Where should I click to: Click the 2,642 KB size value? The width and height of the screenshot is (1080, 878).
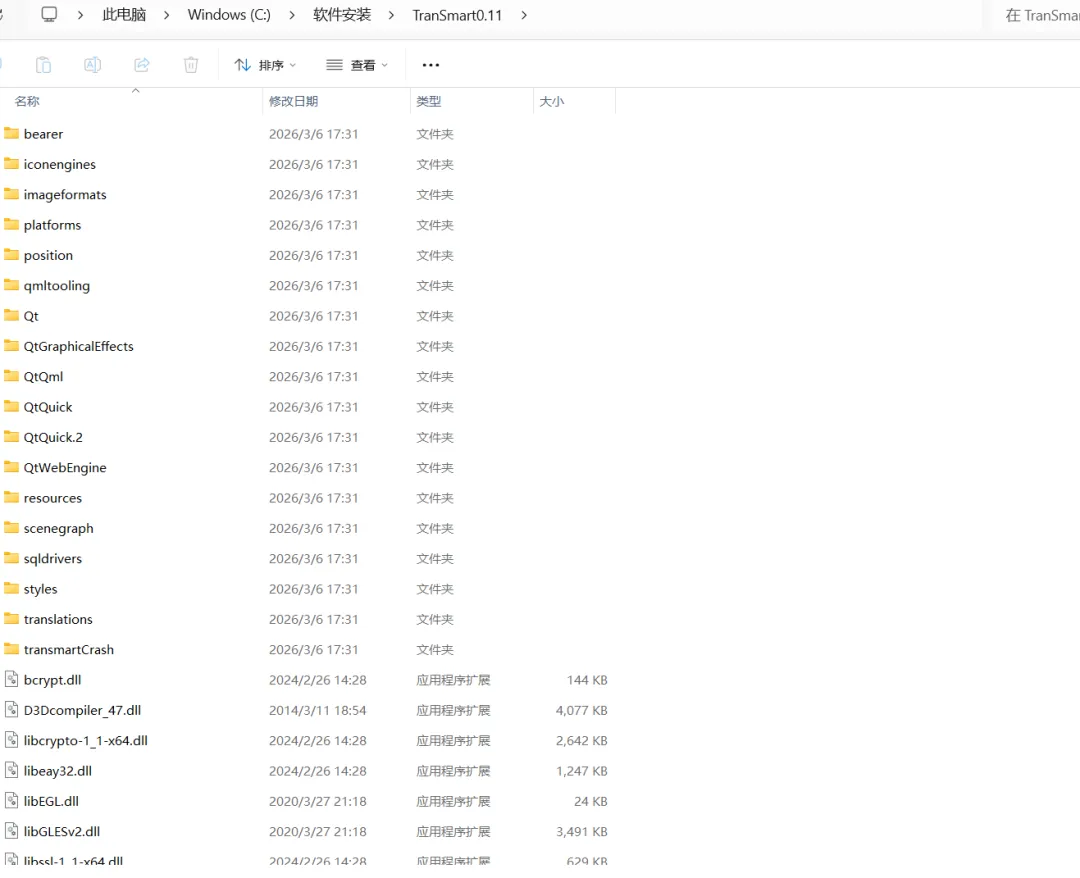point(581,741)
